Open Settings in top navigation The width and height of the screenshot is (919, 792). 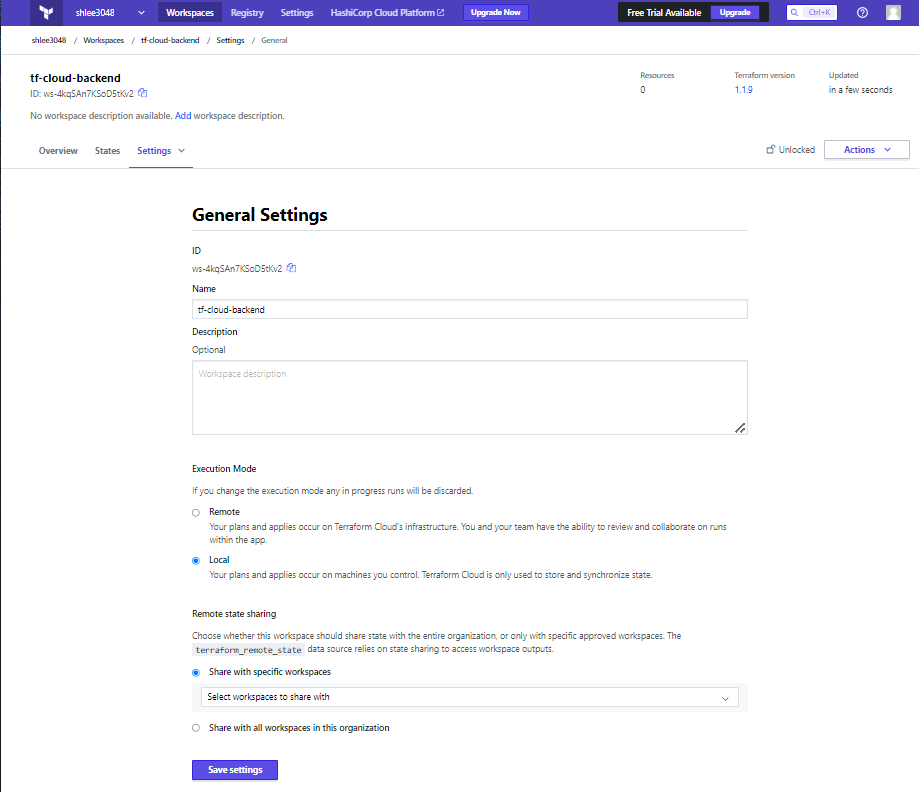click(297, 12)
